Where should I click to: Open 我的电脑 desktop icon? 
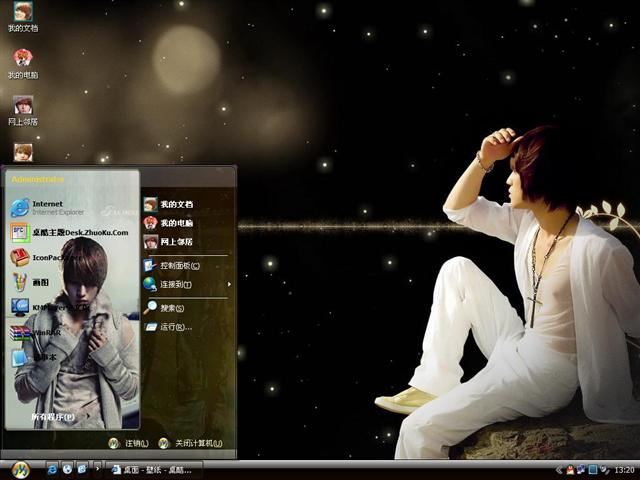pyautogui.click(x=22, y=63)
